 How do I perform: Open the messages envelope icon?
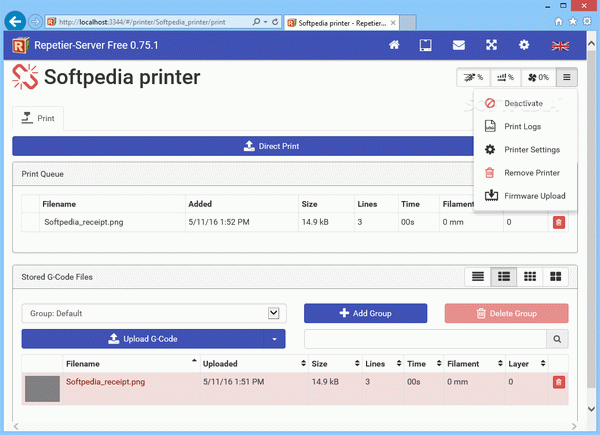tap(458, 45)
